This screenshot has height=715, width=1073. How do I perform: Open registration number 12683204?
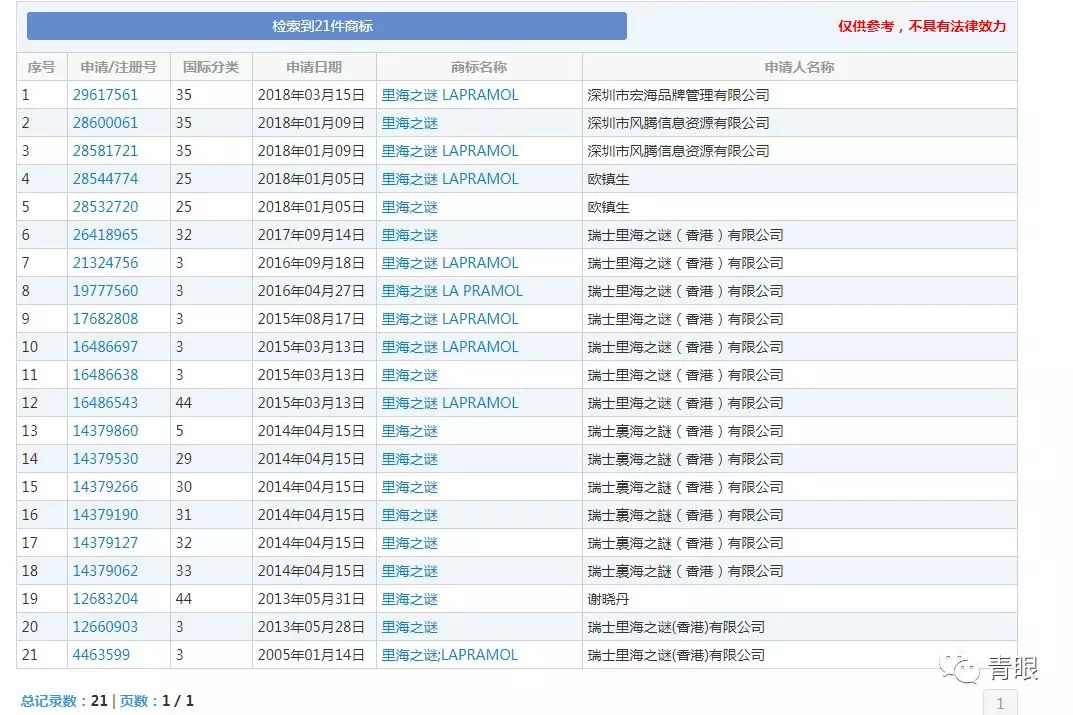[105, 599]
